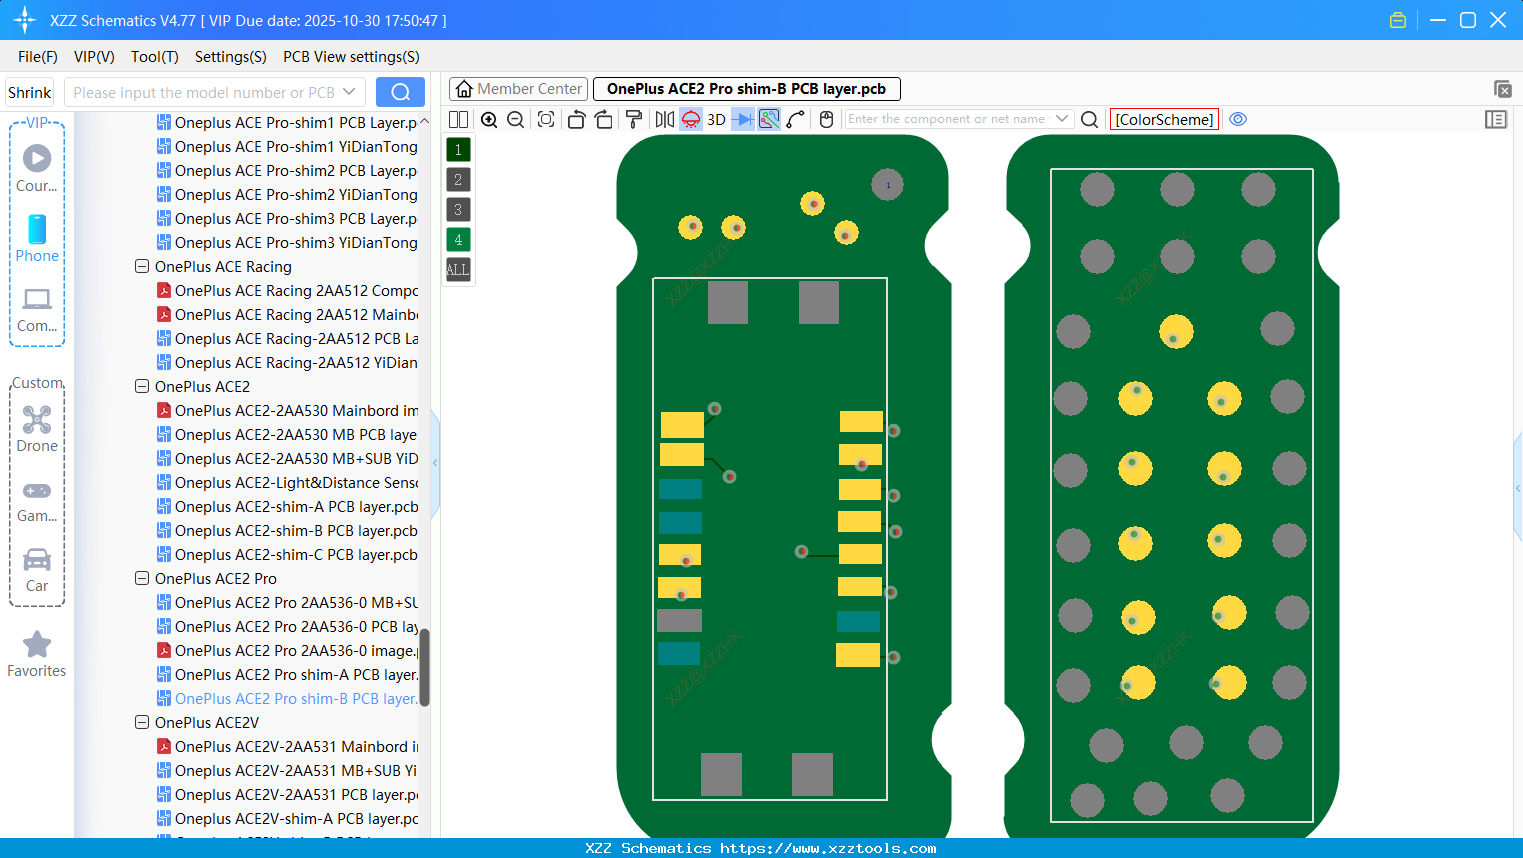Fit the PCB to the window
This screenshot has height=858, width=1523.
[546, 120]
